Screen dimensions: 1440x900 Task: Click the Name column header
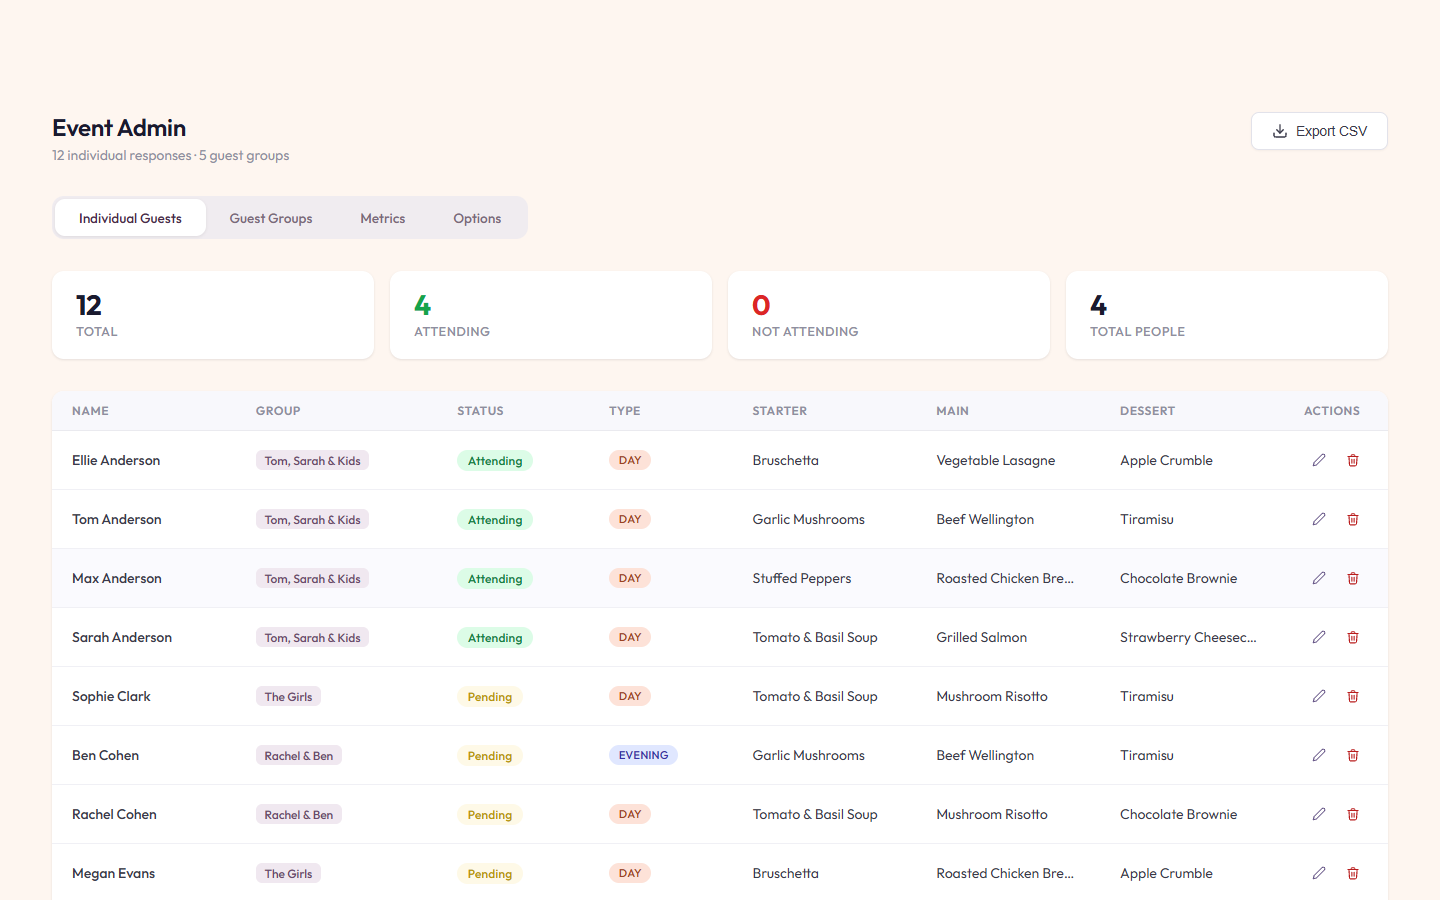click(x=90, y=411)
